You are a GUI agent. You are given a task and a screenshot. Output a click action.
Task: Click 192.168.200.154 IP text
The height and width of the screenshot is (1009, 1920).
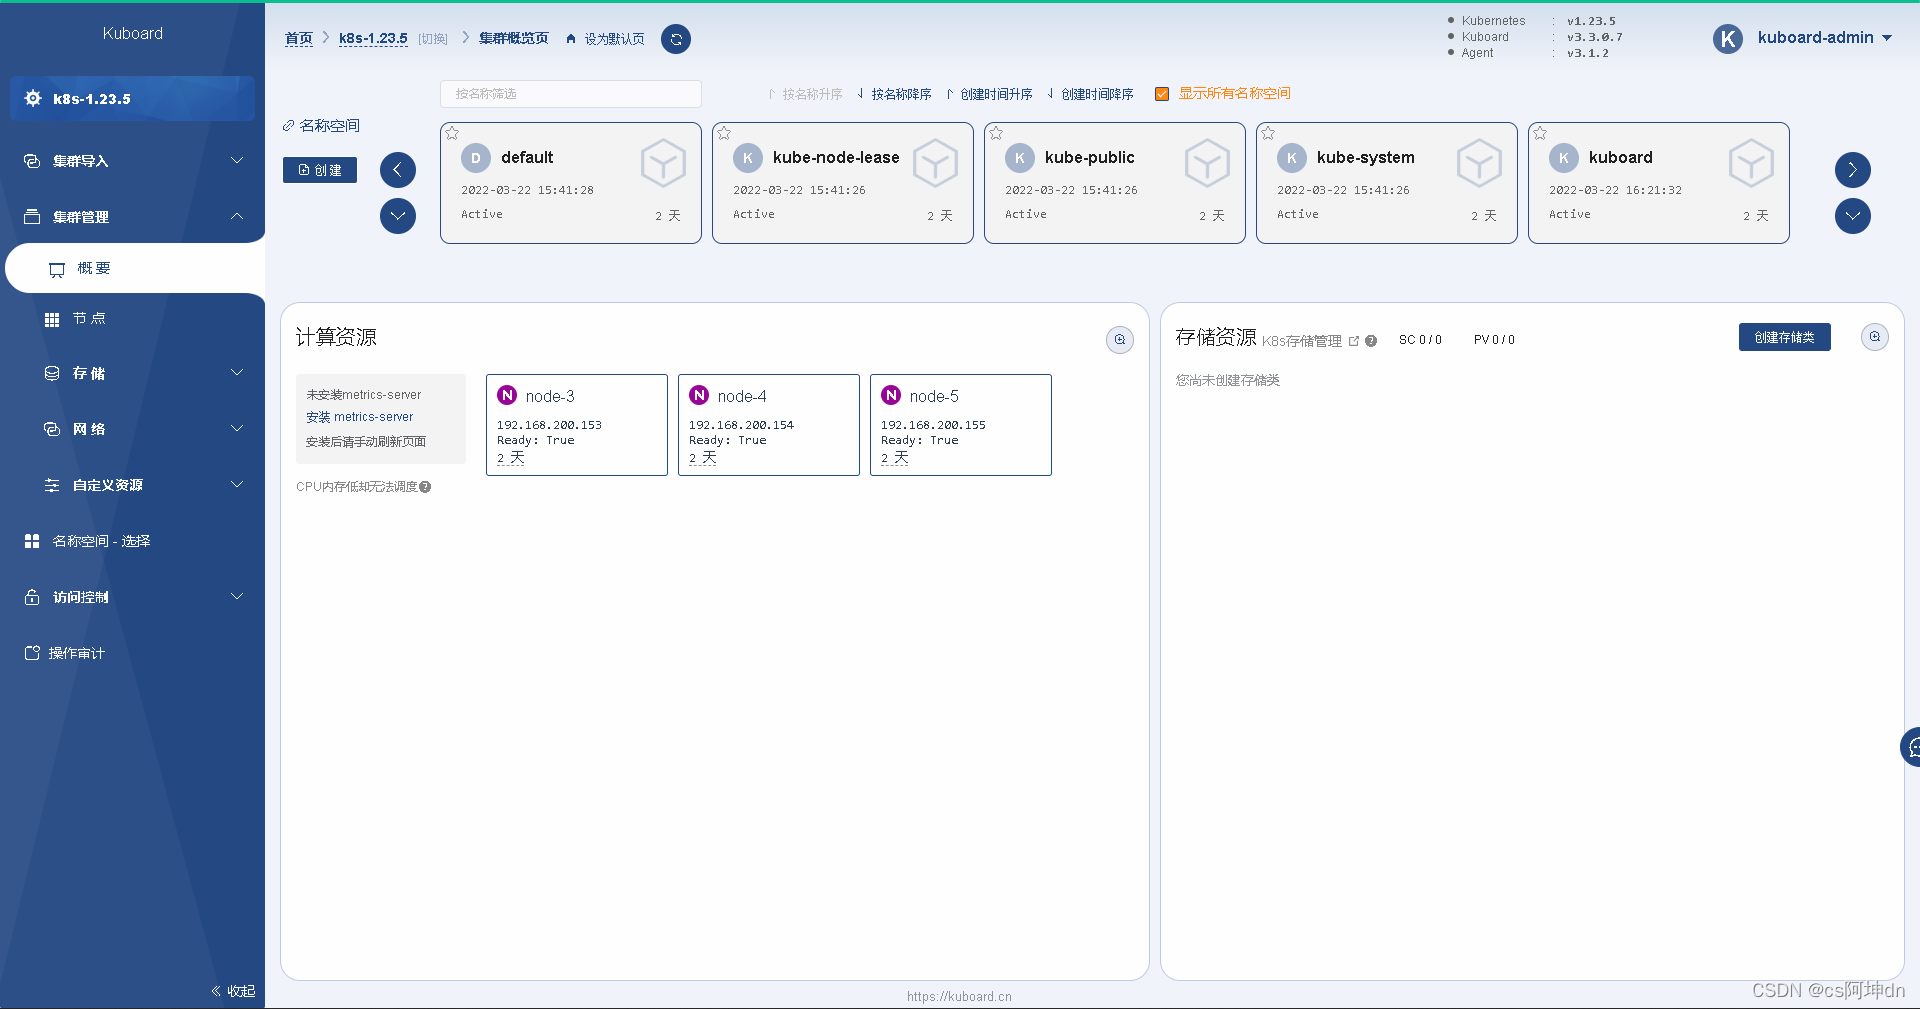741,425
